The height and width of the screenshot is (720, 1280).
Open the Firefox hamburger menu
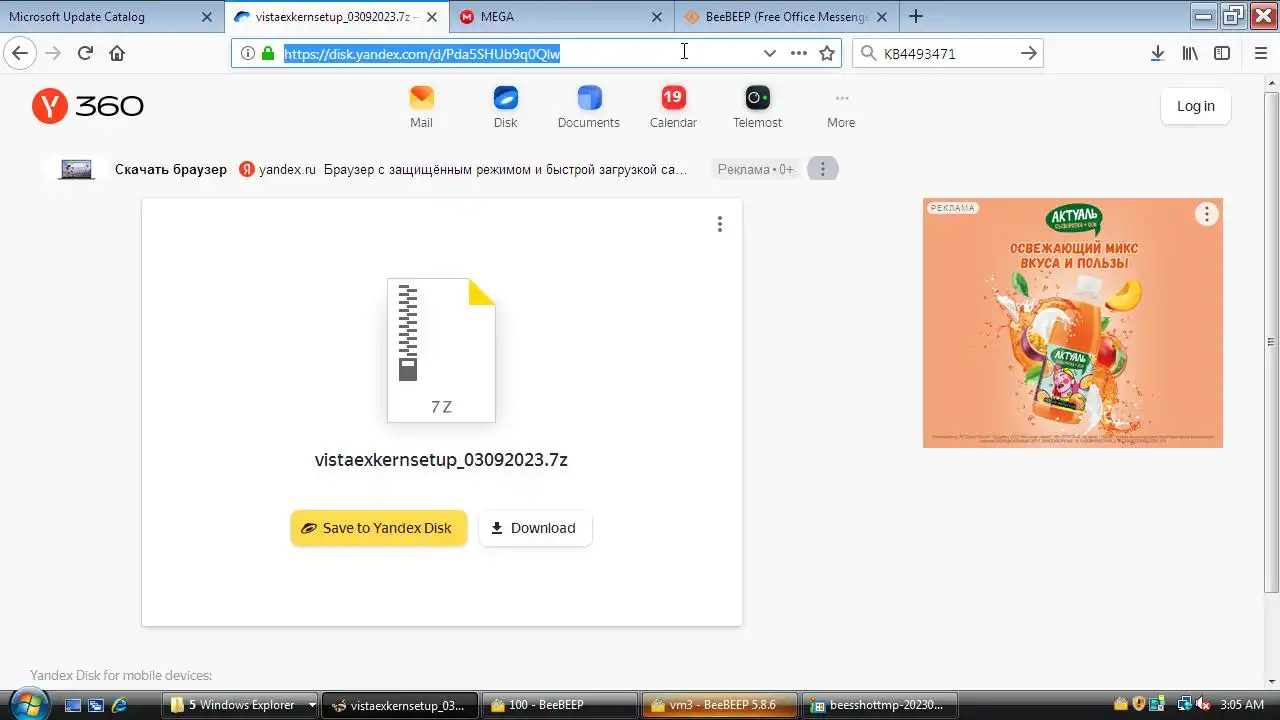1260,54
